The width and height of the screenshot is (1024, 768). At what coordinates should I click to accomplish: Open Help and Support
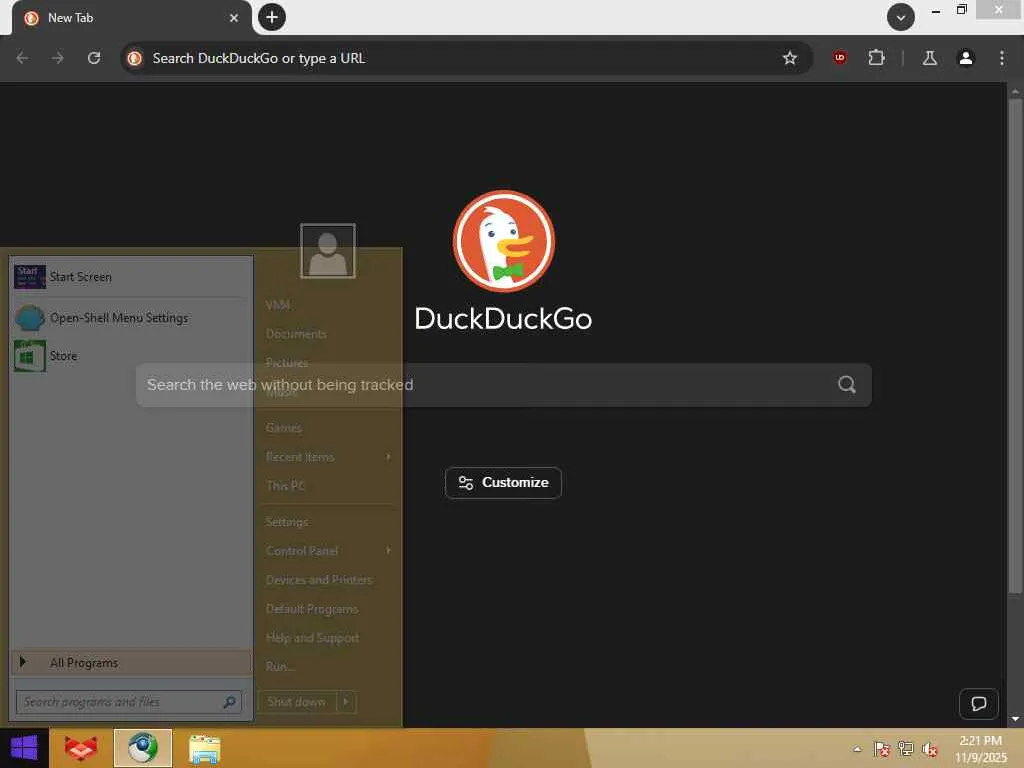[313, 637]
